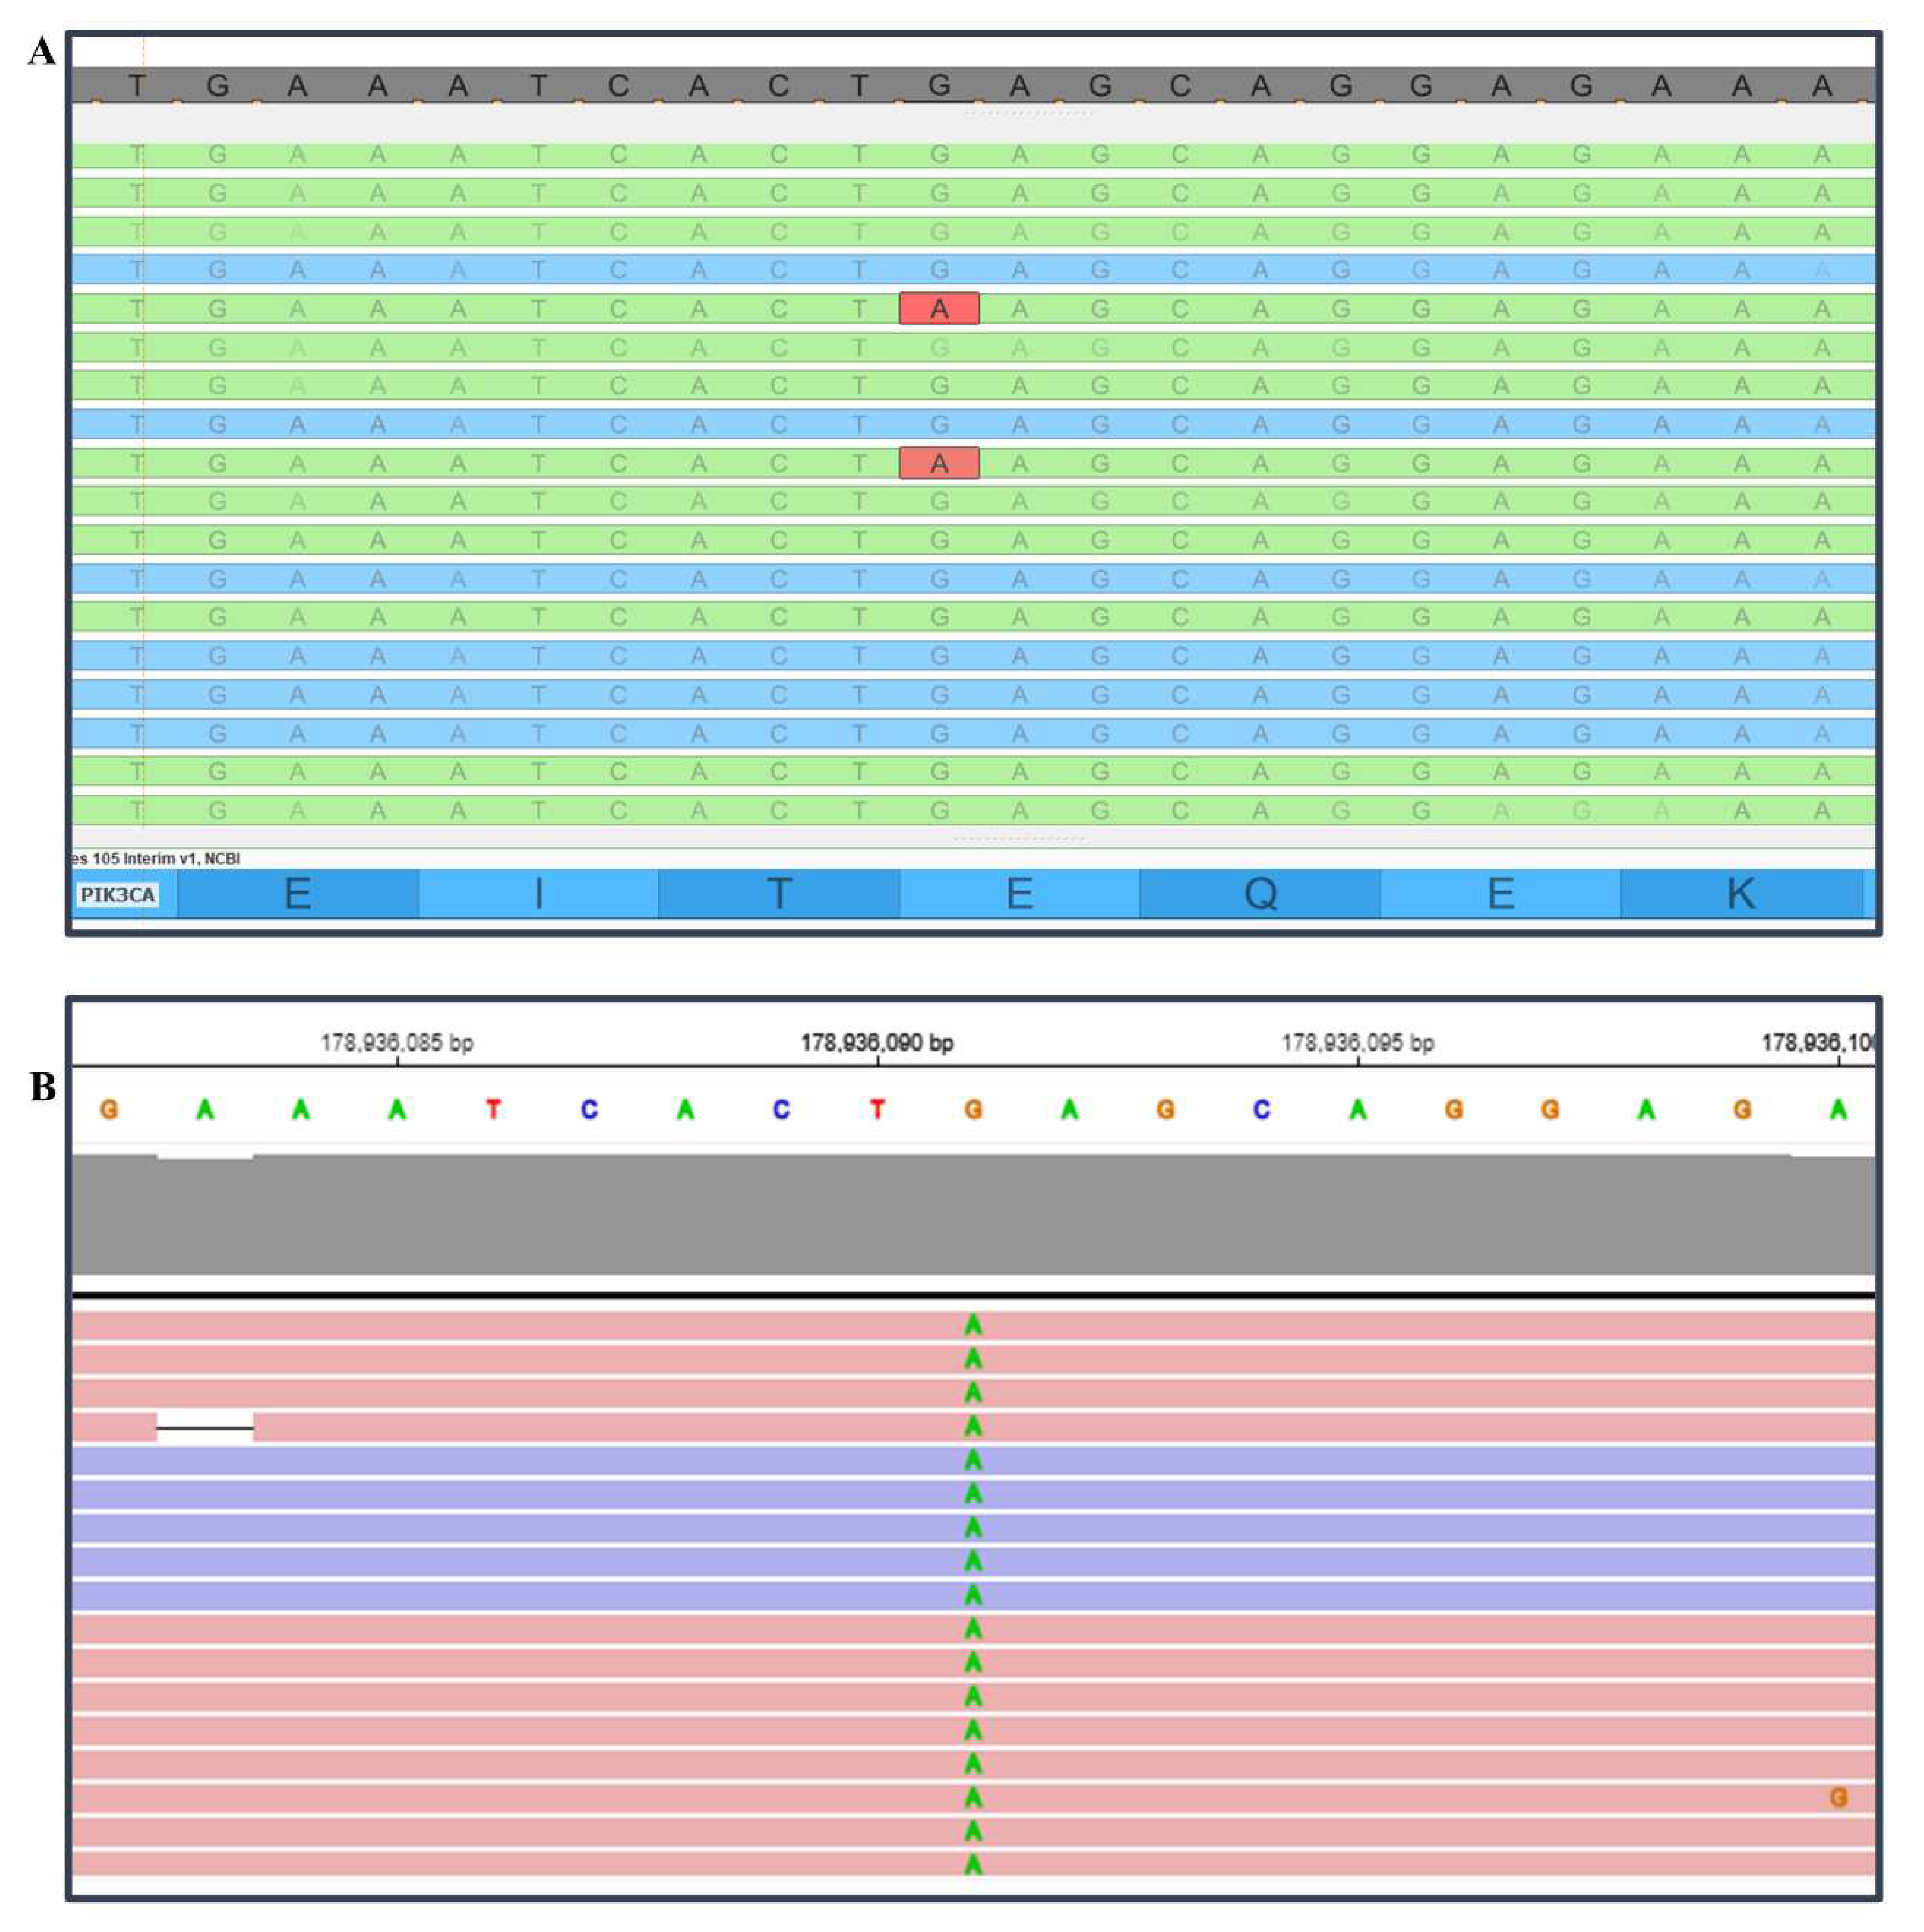Click the K amino acid block

(x=1741, y=894)
